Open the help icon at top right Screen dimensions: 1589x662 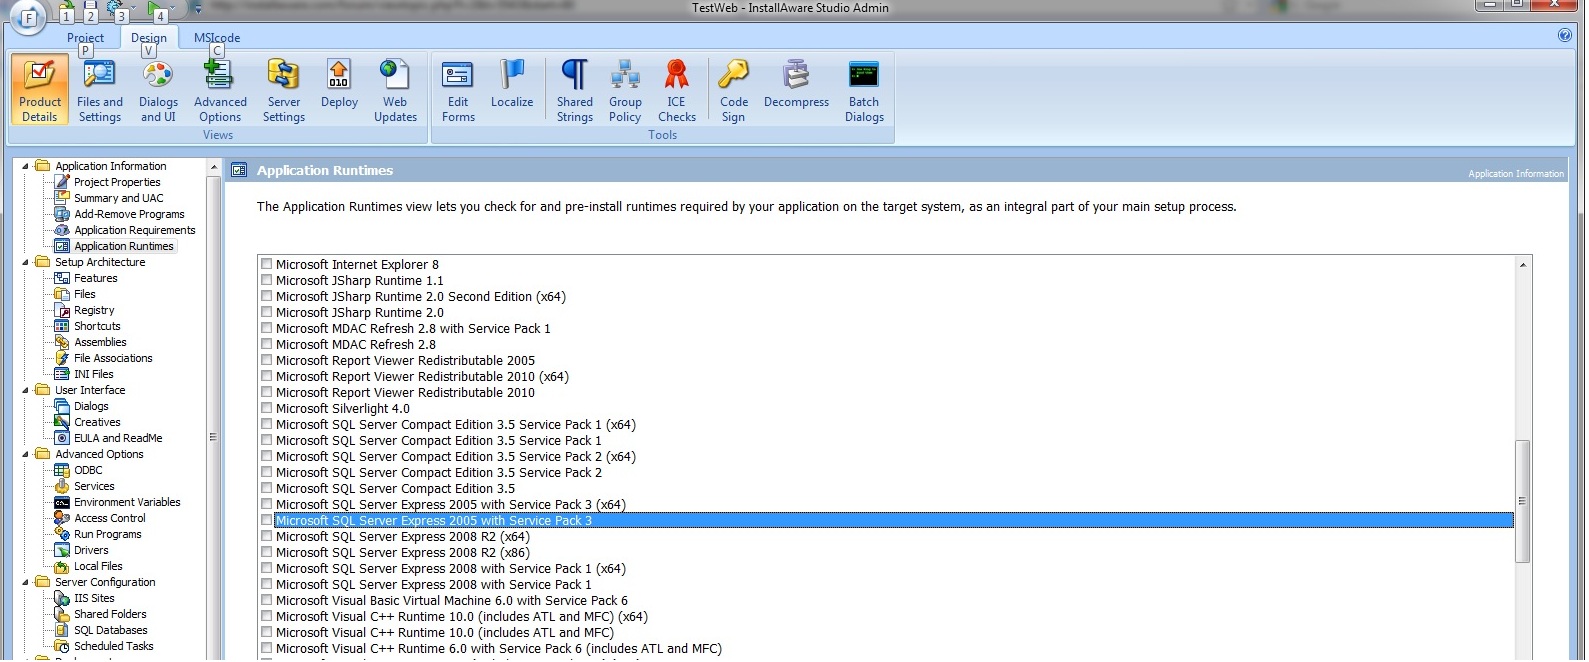(x=1565, y=35)
